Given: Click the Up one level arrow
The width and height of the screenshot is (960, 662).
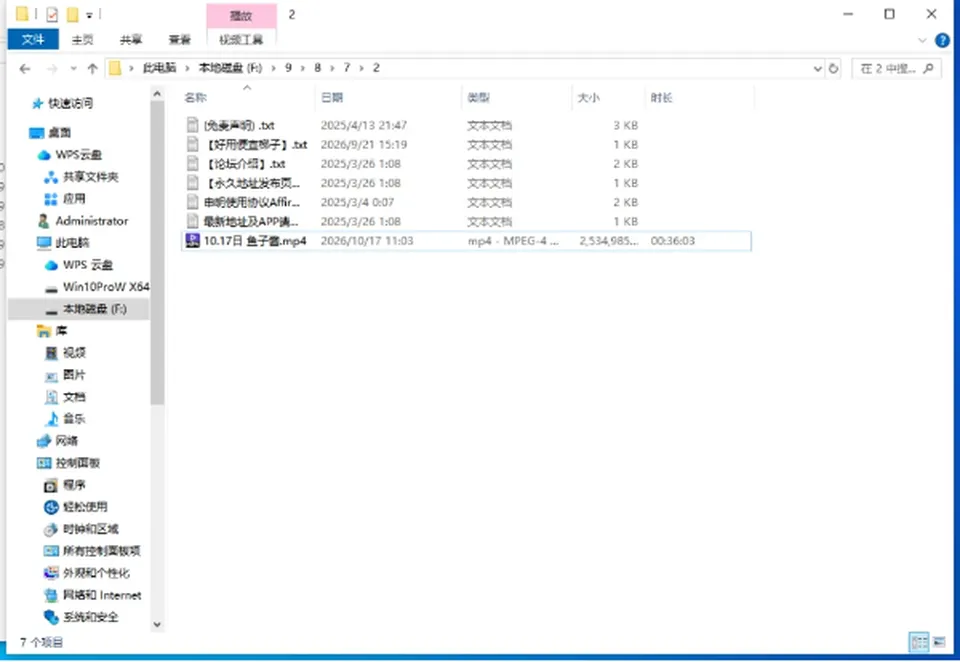Looking at the screenshot, I should pos(92,69).
